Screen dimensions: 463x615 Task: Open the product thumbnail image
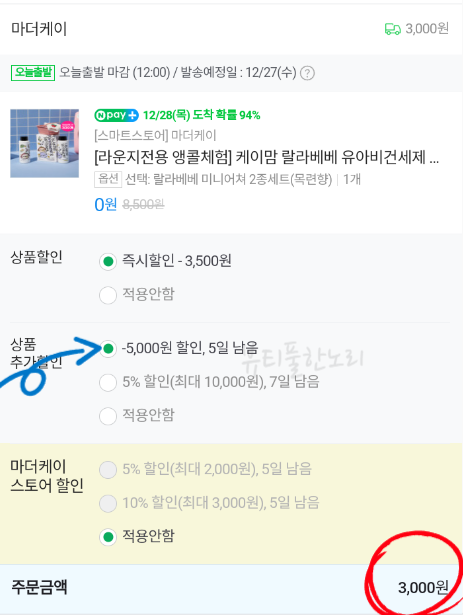tap(45, 143)
